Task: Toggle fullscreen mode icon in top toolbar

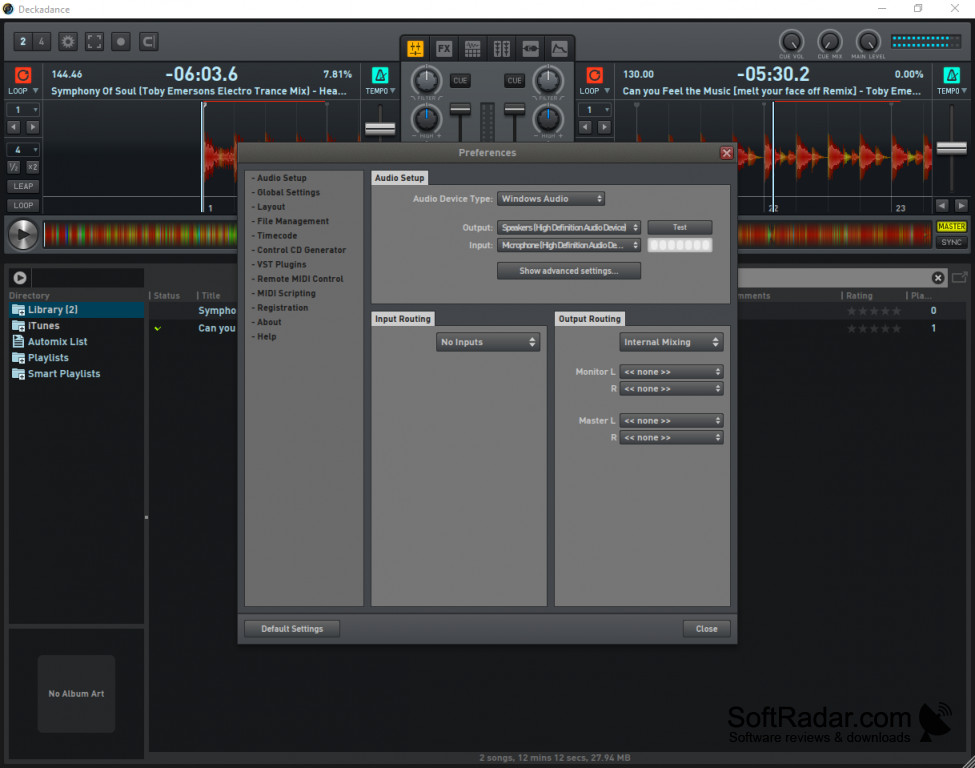Action: (x=95, y=42)
